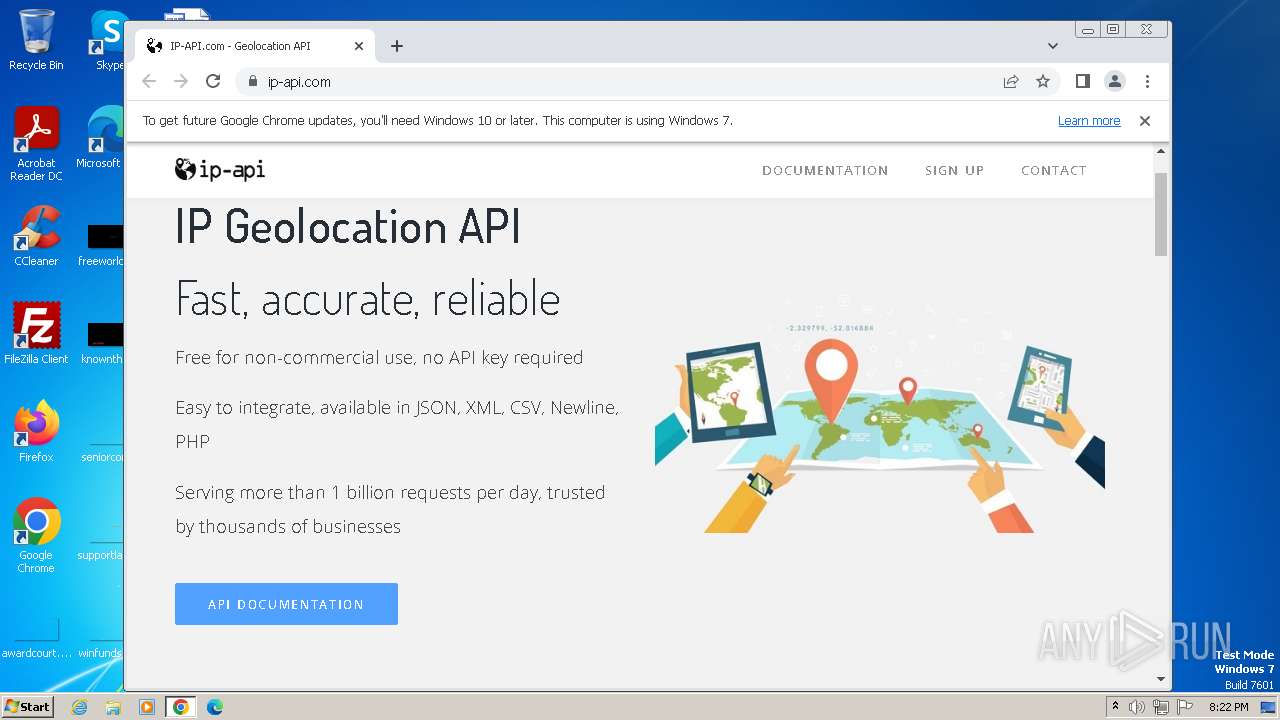Open Microsoft Edge from the taskbar
This screenshot has width=1280, height=720.
coord(214,707)
